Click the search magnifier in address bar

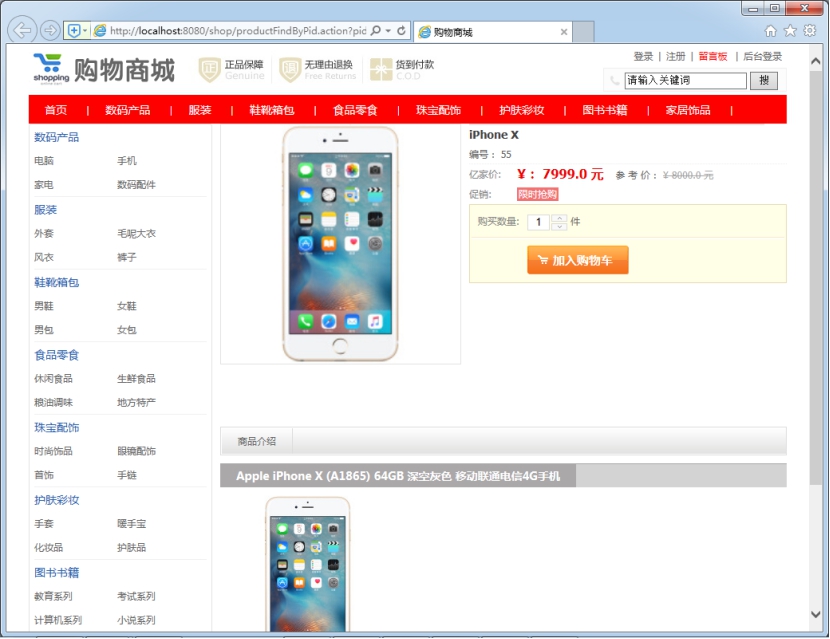pyautogui.click(x=376, y=31)
